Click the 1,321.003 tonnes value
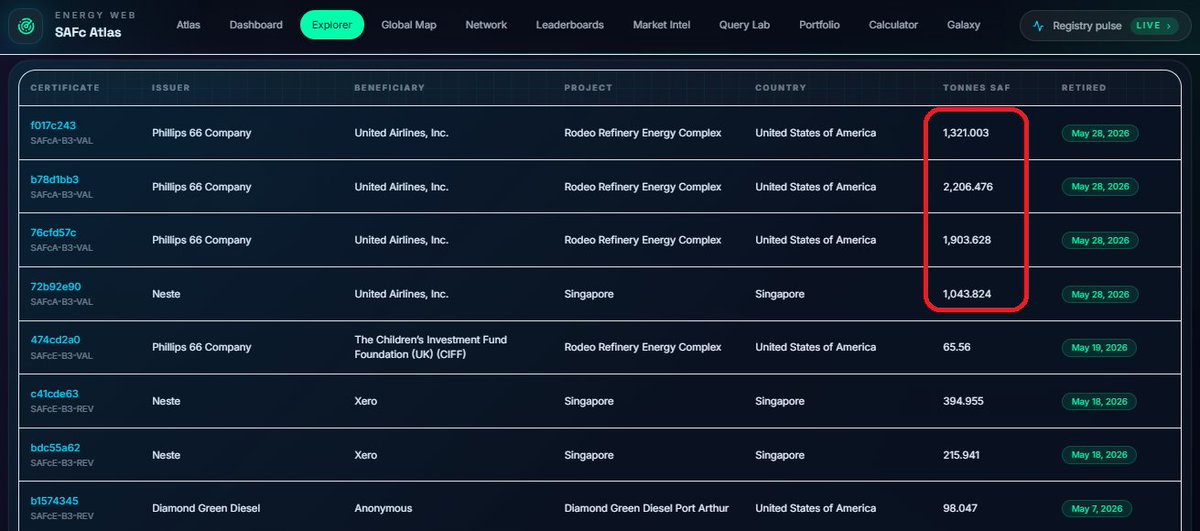Screen dimensions: 1200x531 (x=966, y=133)
